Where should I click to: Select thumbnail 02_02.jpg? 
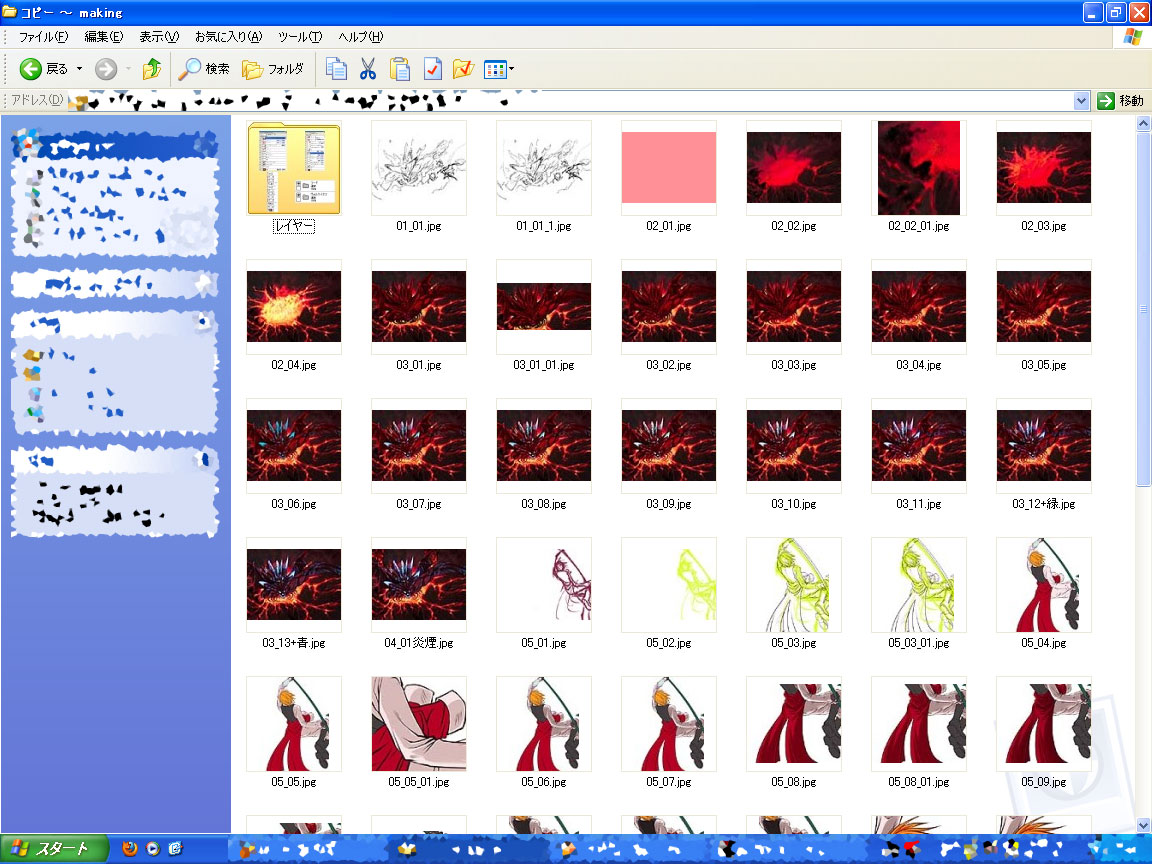793,168
